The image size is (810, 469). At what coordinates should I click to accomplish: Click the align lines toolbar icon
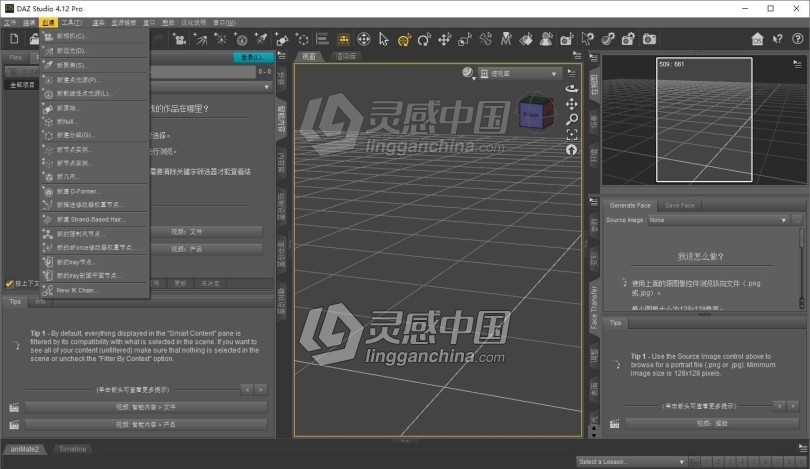[x=322, y=39]
